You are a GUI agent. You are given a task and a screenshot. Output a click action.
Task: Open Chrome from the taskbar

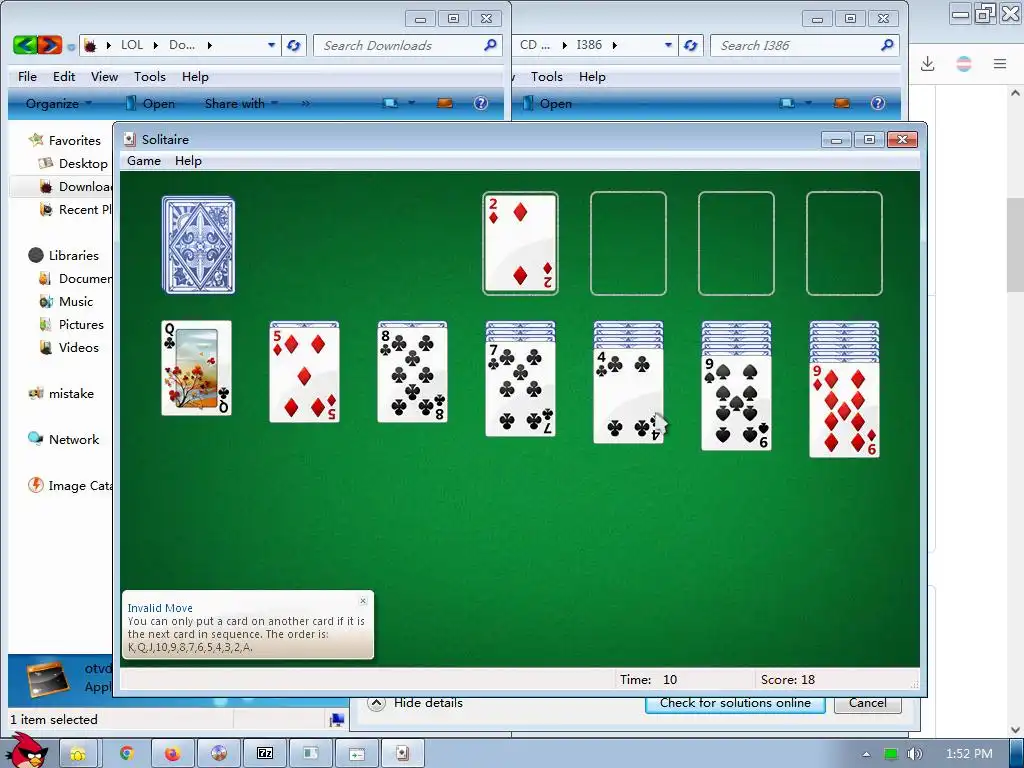tap(127, 754)
